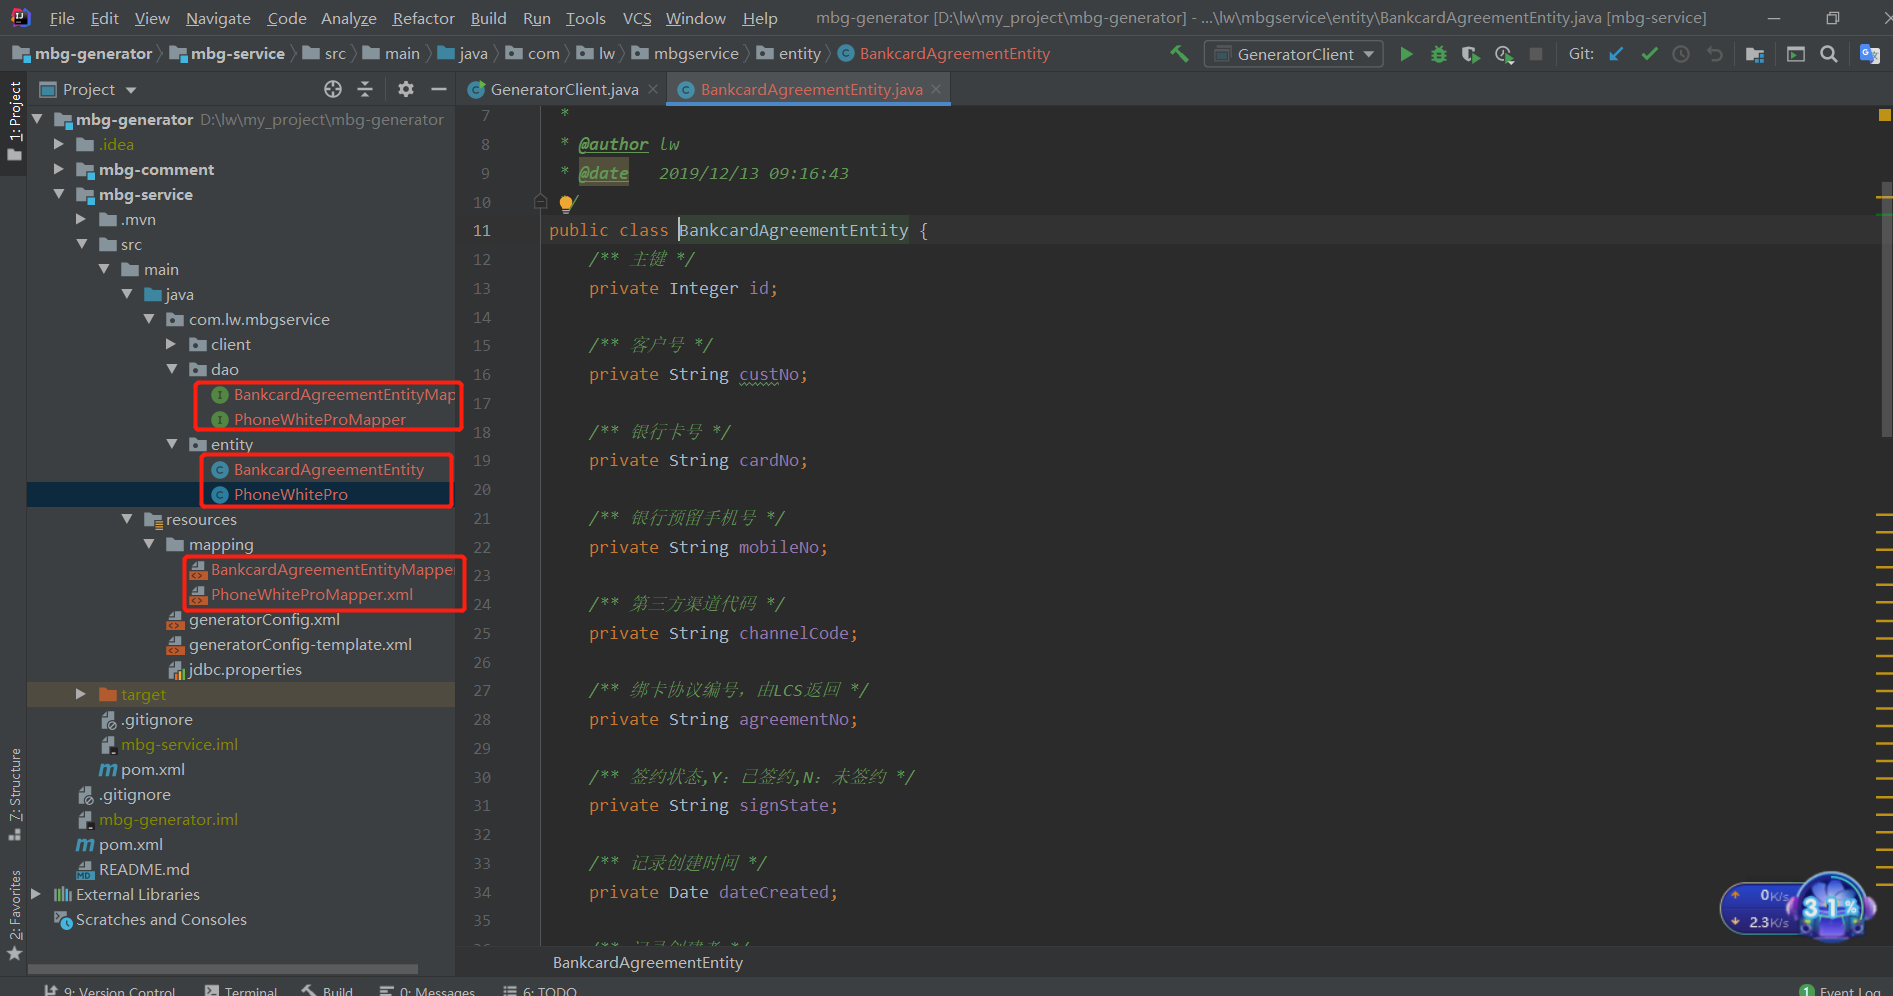Open the Refactor menu
This screenshot has height=996, width=1893.
(x=422, y=17)
